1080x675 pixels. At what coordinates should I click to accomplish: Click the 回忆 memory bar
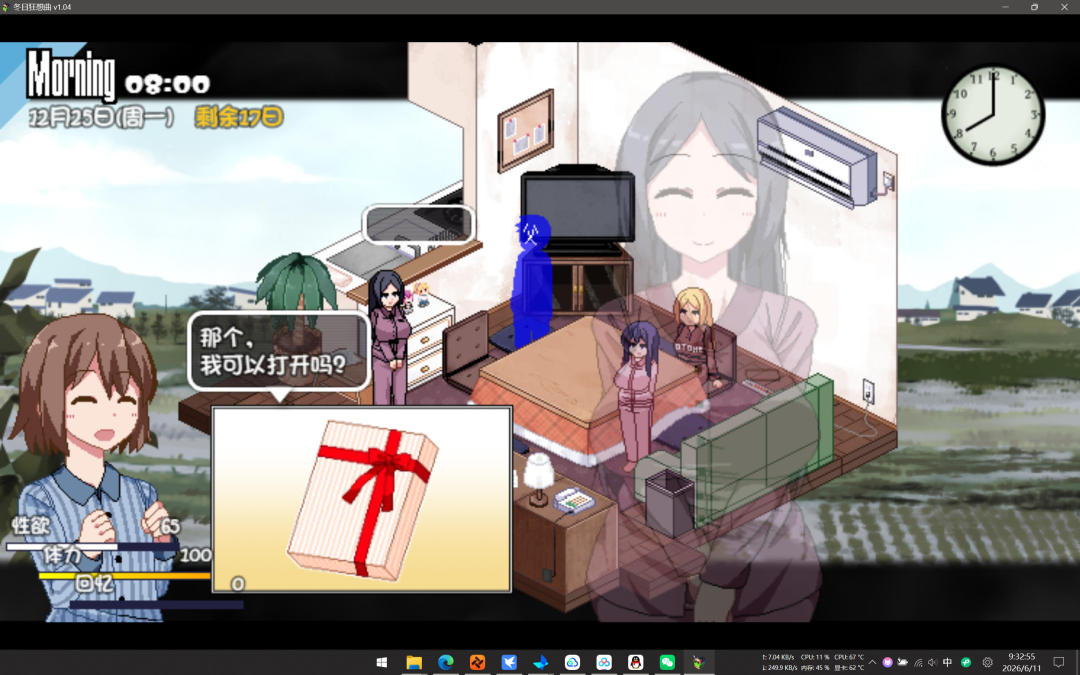click(156, 604)
